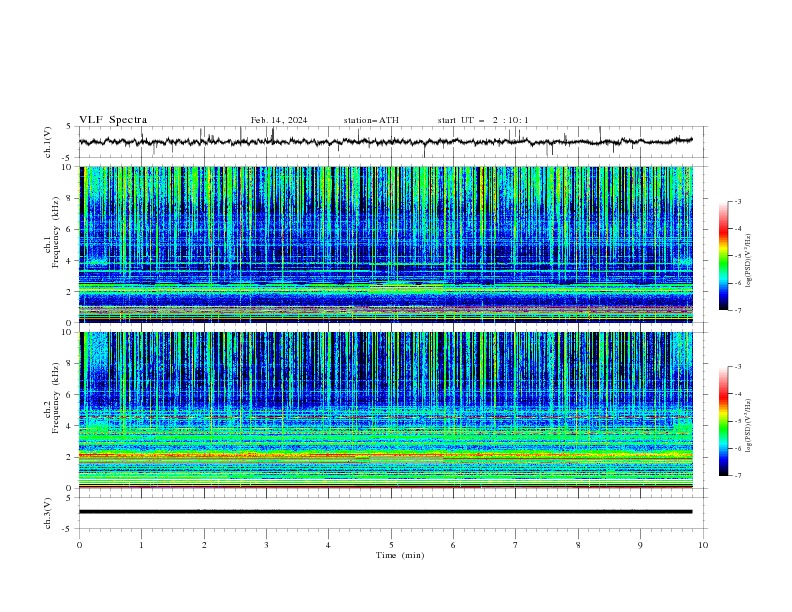Click the '-3' tick on ch.1 colorbar
Viewport: 792px width, 612px height.
737,202
